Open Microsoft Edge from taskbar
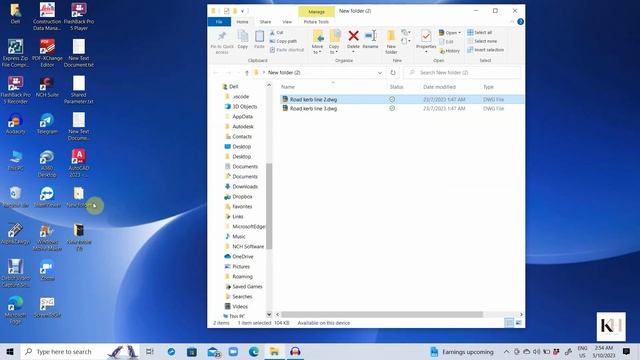 (x=254, y=352)
